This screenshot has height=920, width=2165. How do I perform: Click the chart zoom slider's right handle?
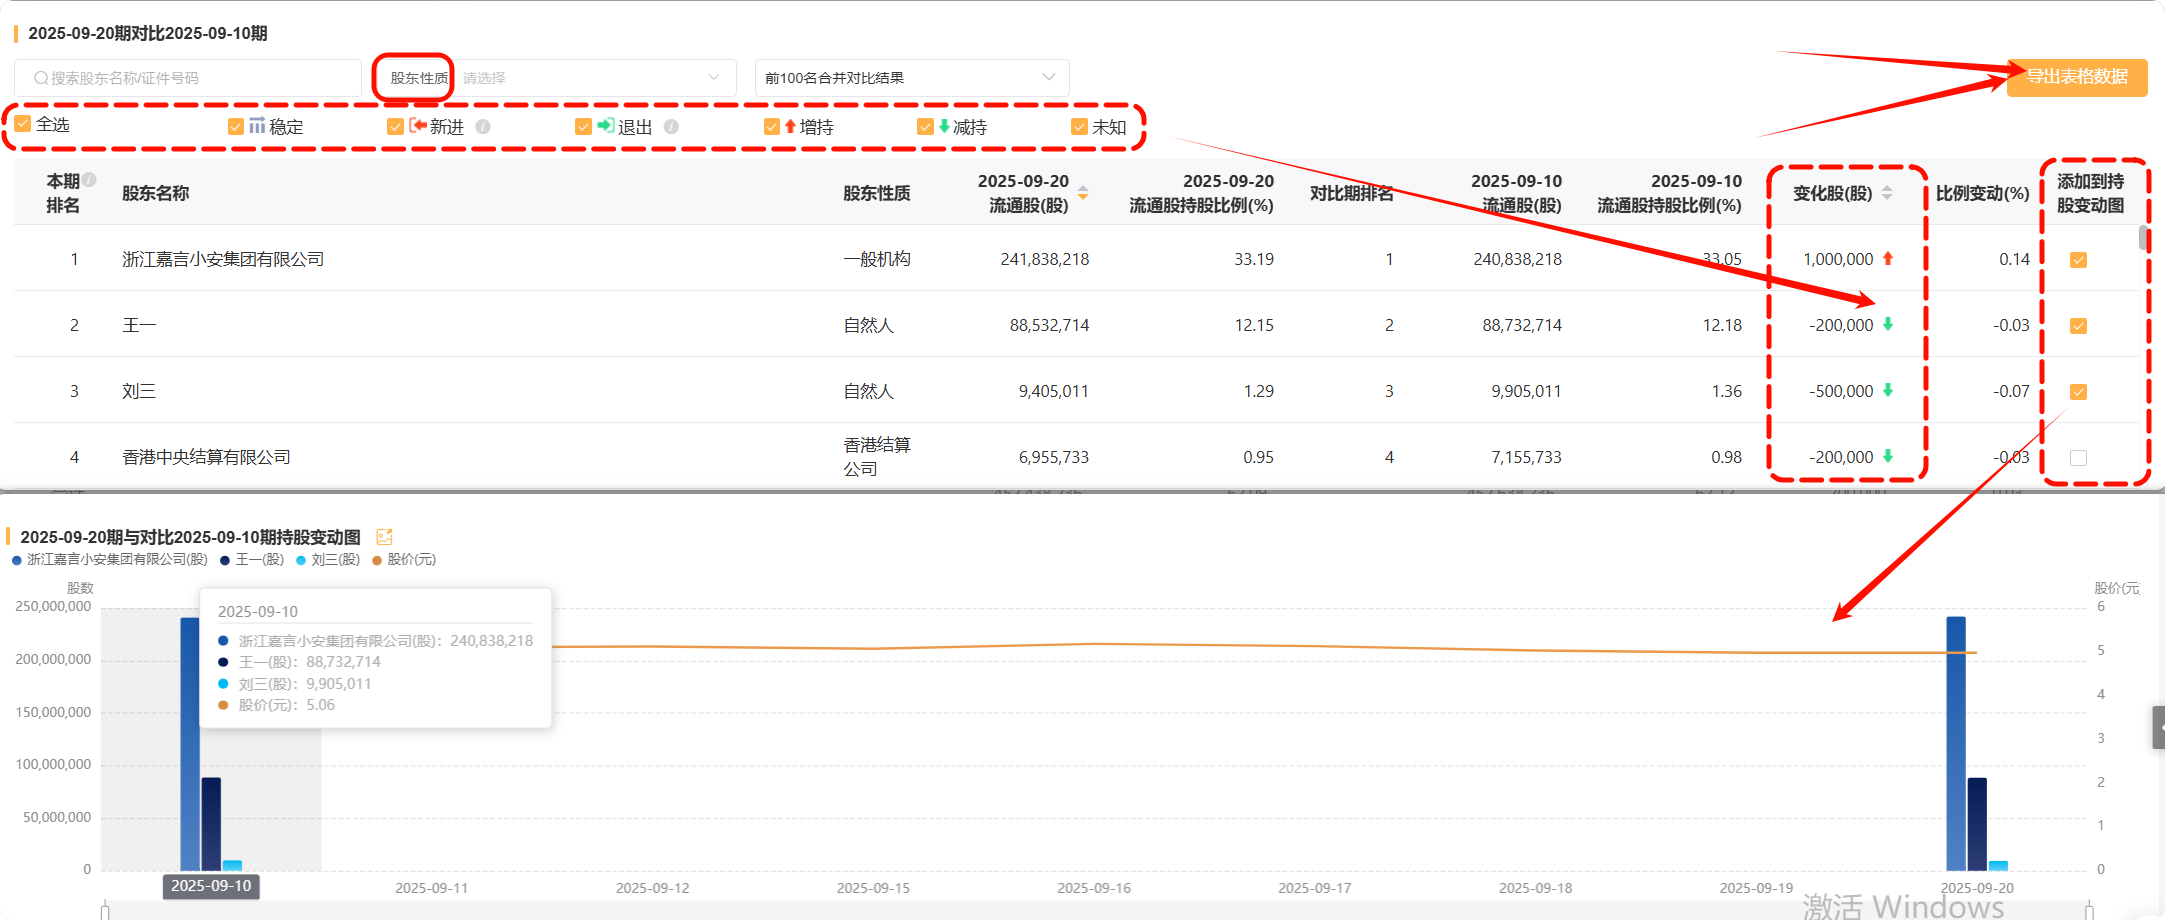pos(2089,910)
